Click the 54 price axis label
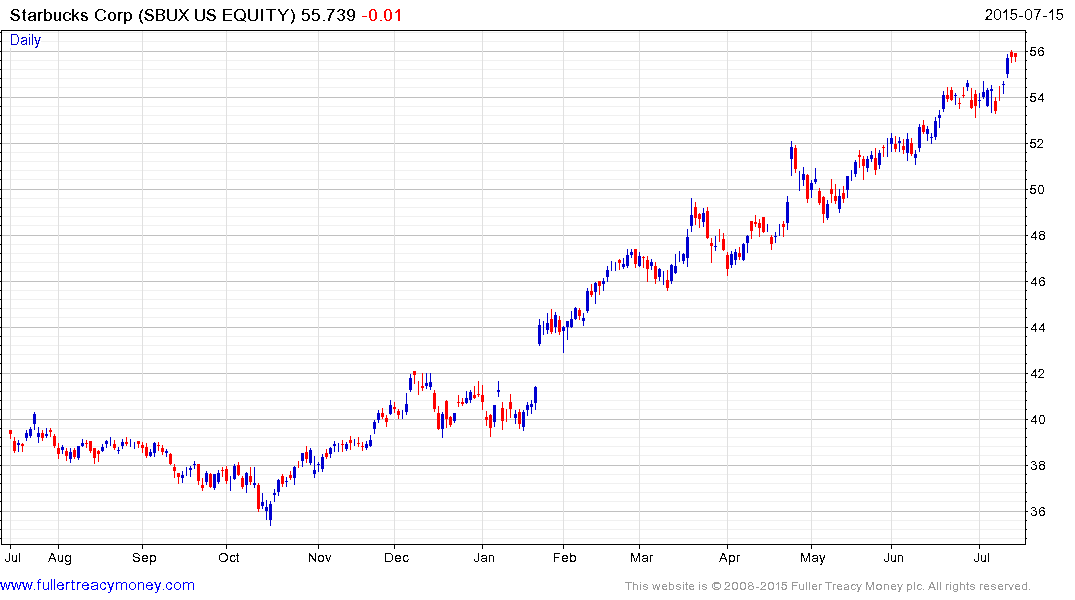 pyautogui.click(x=1037, y=98)
